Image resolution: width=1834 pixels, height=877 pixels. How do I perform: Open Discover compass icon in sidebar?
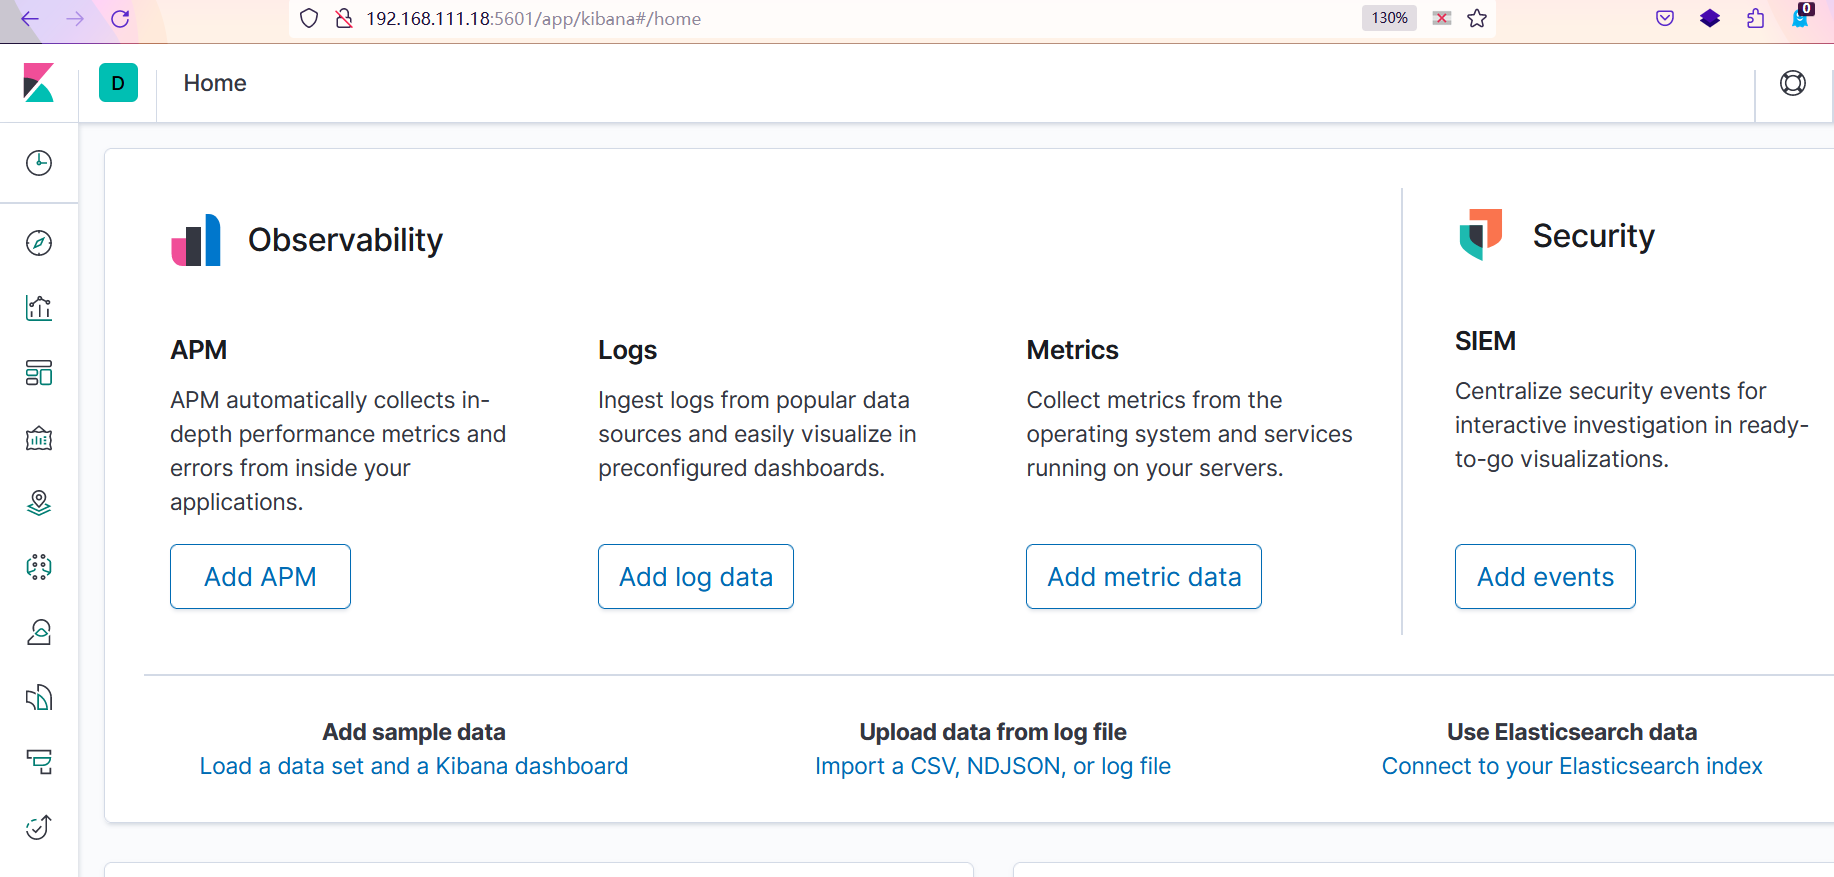(x=39, y=243)
